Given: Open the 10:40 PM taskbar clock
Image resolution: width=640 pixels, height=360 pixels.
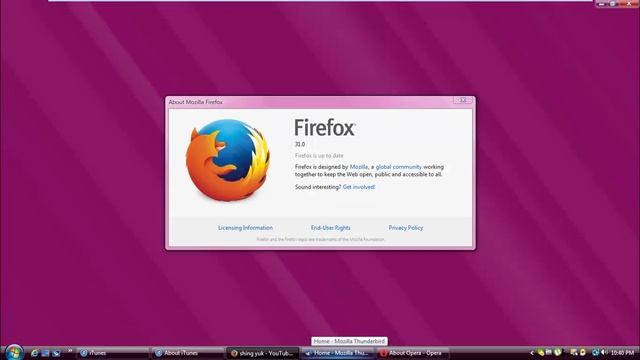Looking at the screenshot, I should [x=622, y=353].
